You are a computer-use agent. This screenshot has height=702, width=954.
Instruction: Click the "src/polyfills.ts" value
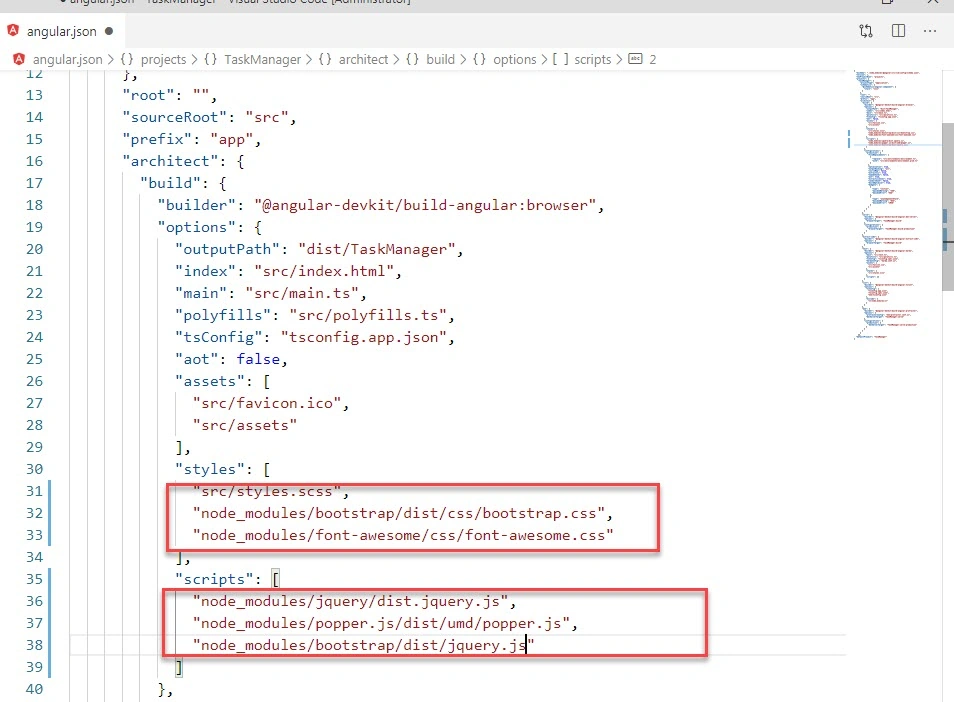click(x=367, y=315)
